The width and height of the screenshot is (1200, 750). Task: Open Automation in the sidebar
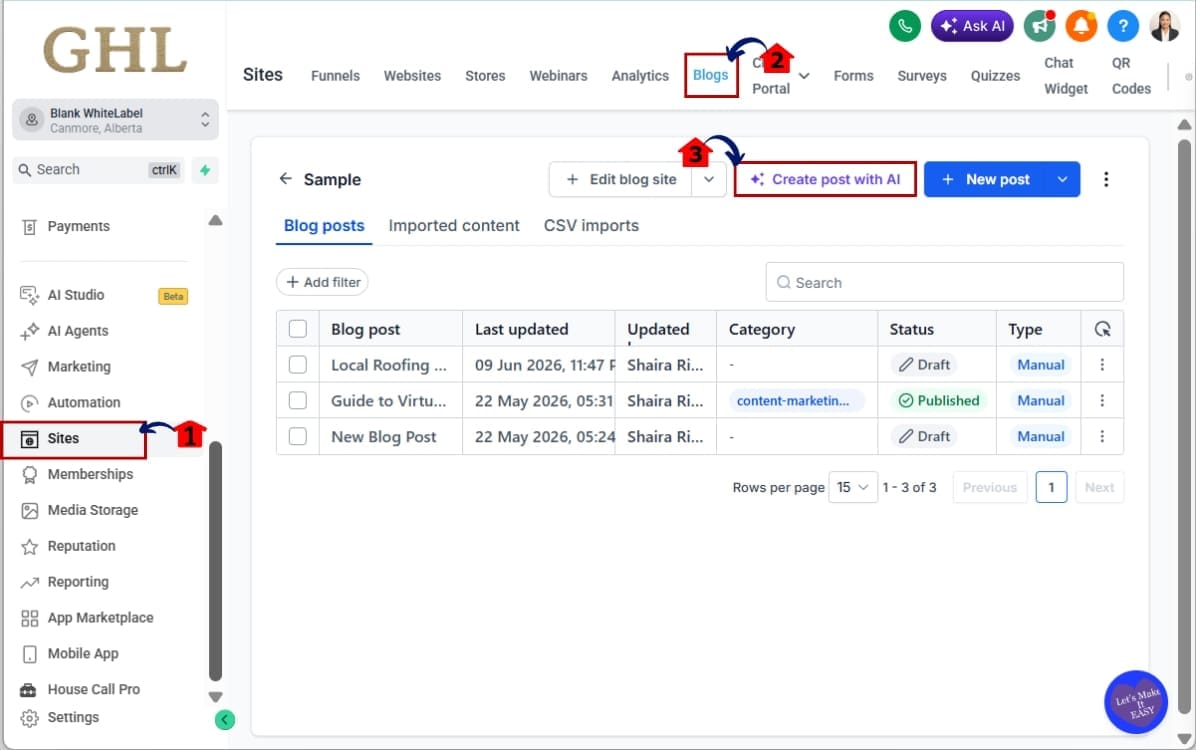pos(84,403)
